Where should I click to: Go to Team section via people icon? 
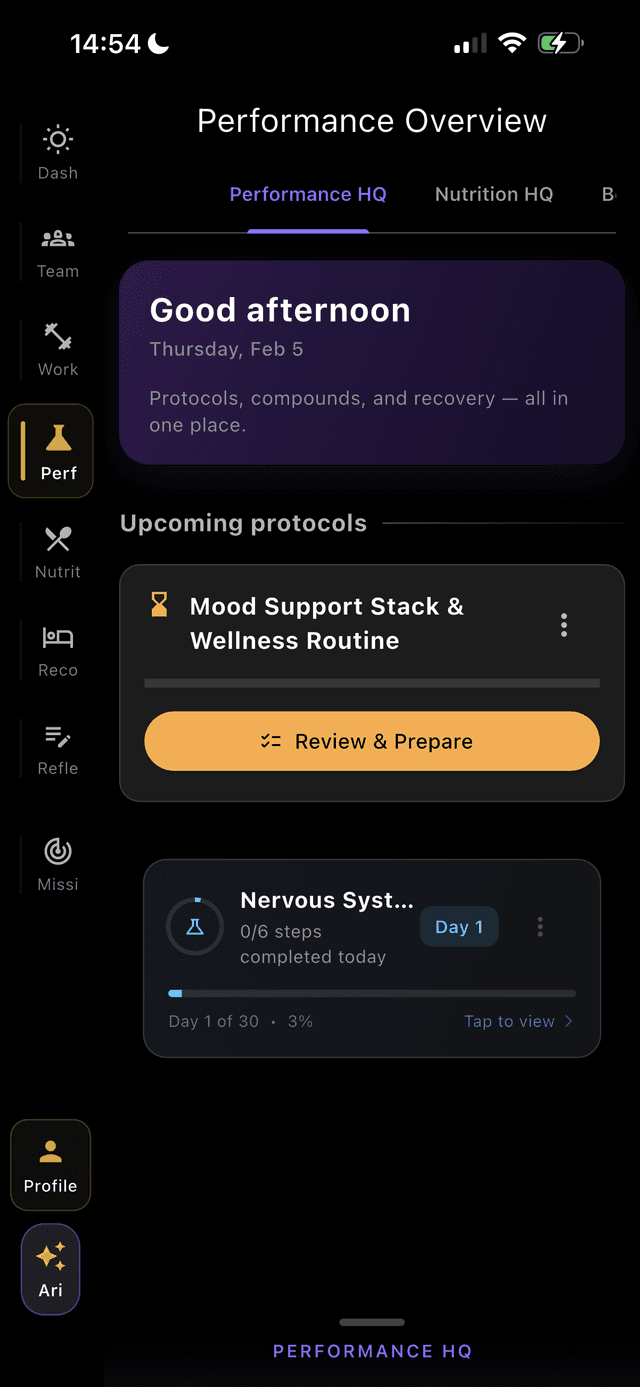pyautogui.click(x=58, y=240)
